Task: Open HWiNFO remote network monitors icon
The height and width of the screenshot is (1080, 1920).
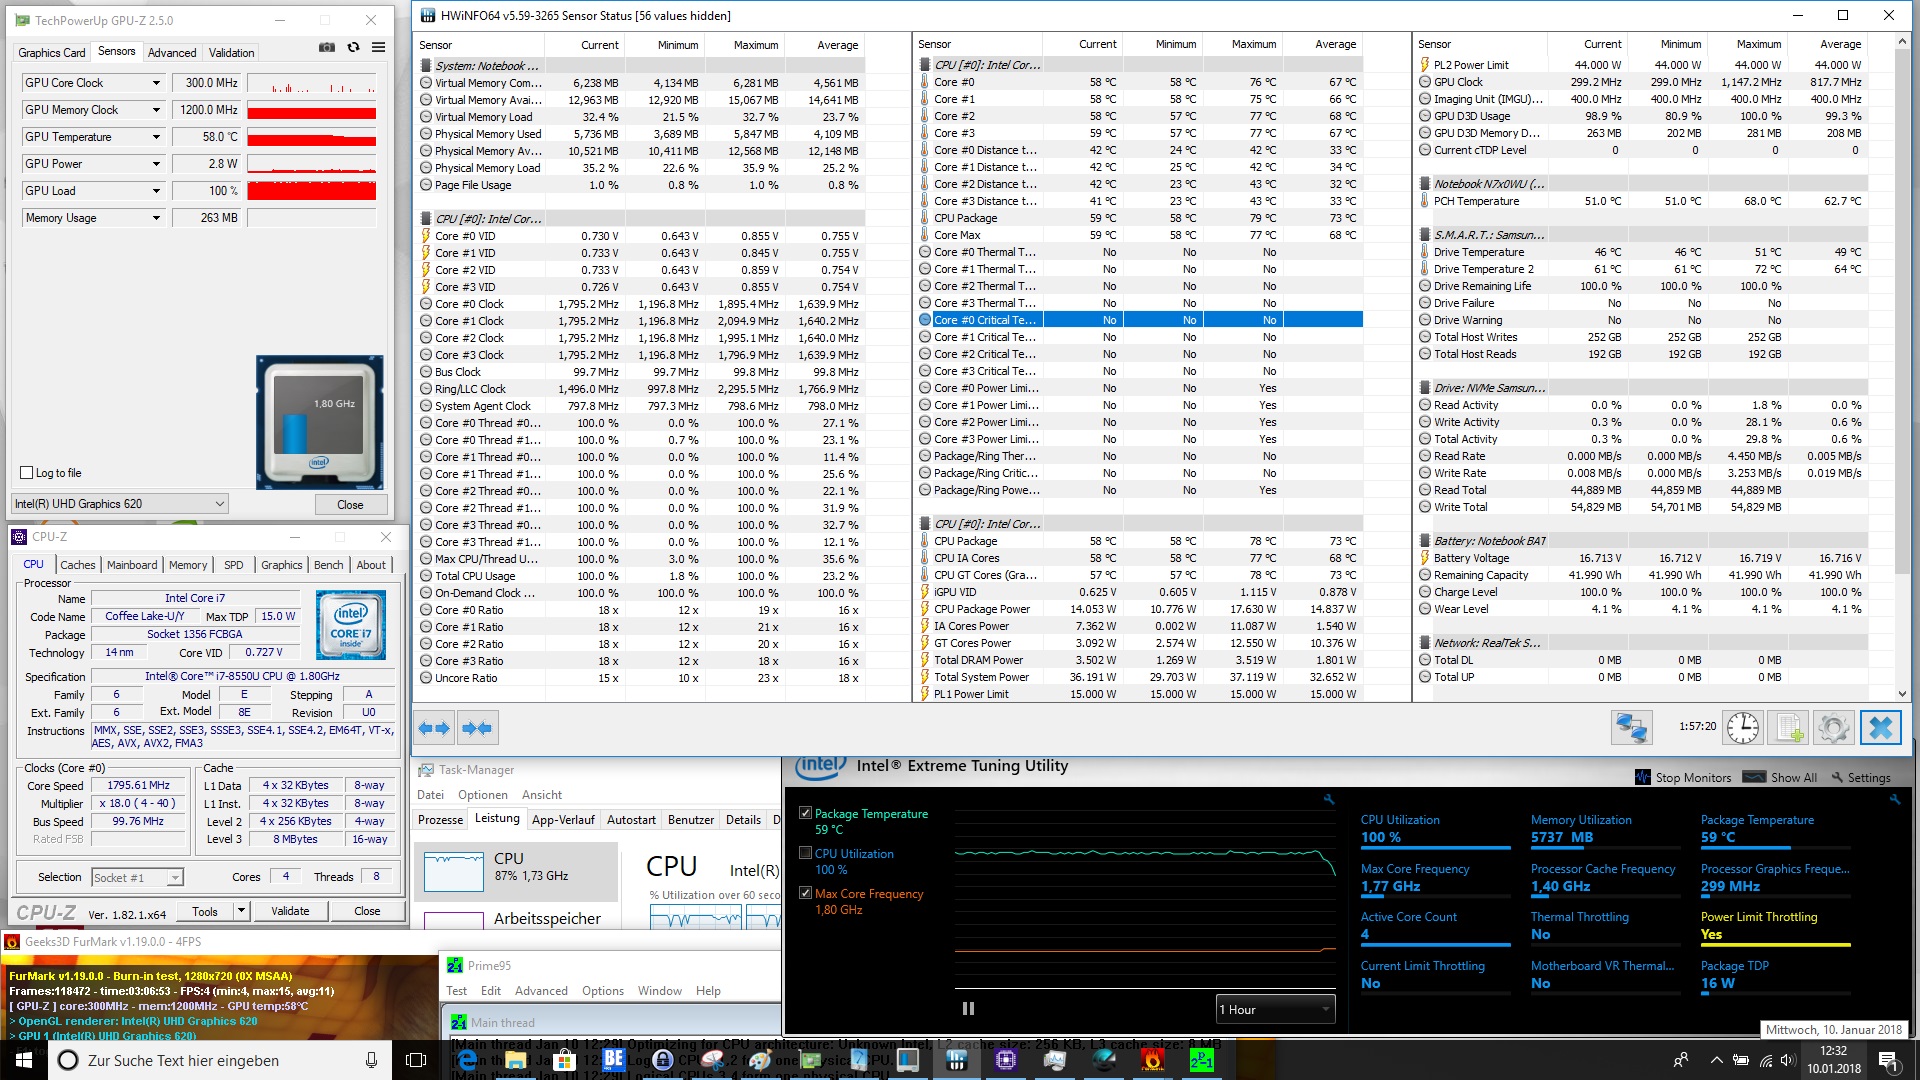Action: click(1631, 727)
